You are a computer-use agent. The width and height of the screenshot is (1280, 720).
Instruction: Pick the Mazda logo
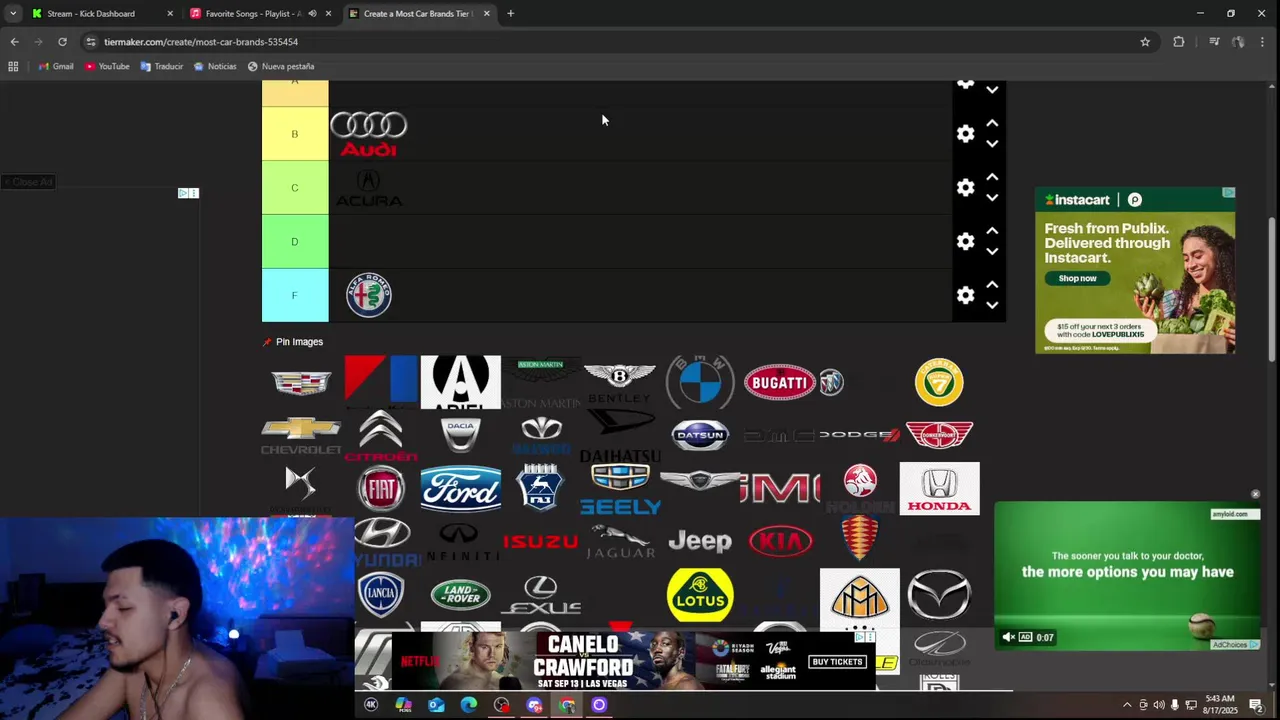[939, 595]
